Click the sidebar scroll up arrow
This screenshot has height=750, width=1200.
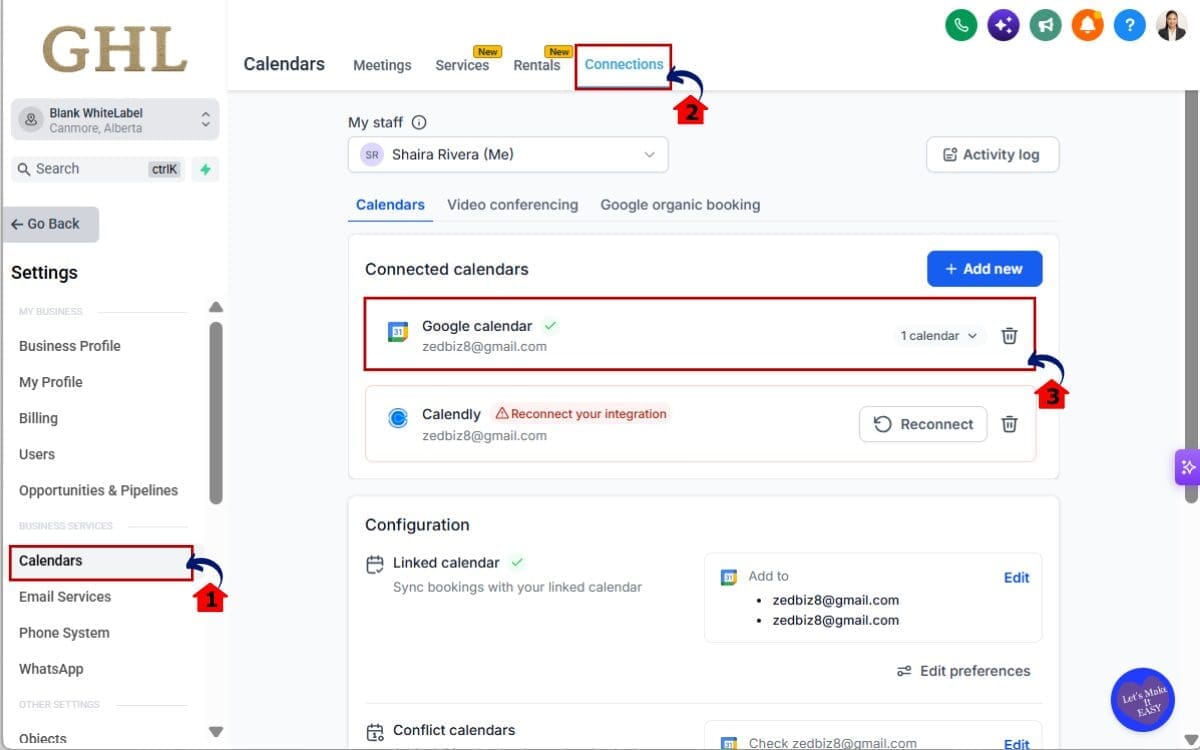[215, 307]
